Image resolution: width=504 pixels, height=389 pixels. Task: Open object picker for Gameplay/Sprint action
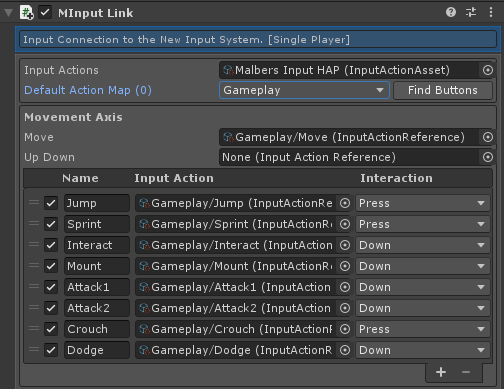[x=345, y=224]
